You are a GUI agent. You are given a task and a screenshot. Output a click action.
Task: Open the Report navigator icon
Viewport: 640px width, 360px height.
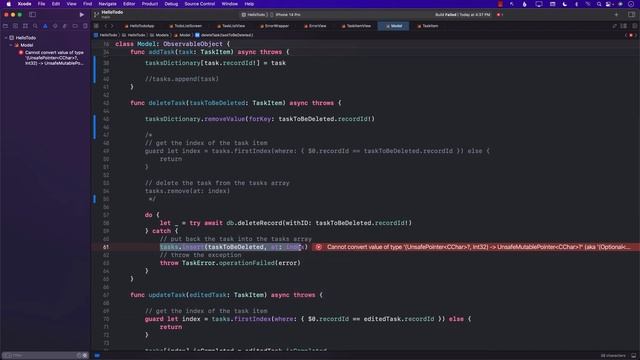pos(85,26)
